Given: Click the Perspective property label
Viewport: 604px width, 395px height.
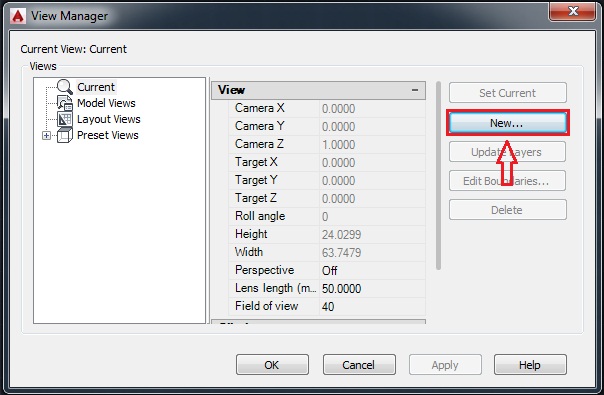Looking at the screenshot, I should click(x=264, y=270).
